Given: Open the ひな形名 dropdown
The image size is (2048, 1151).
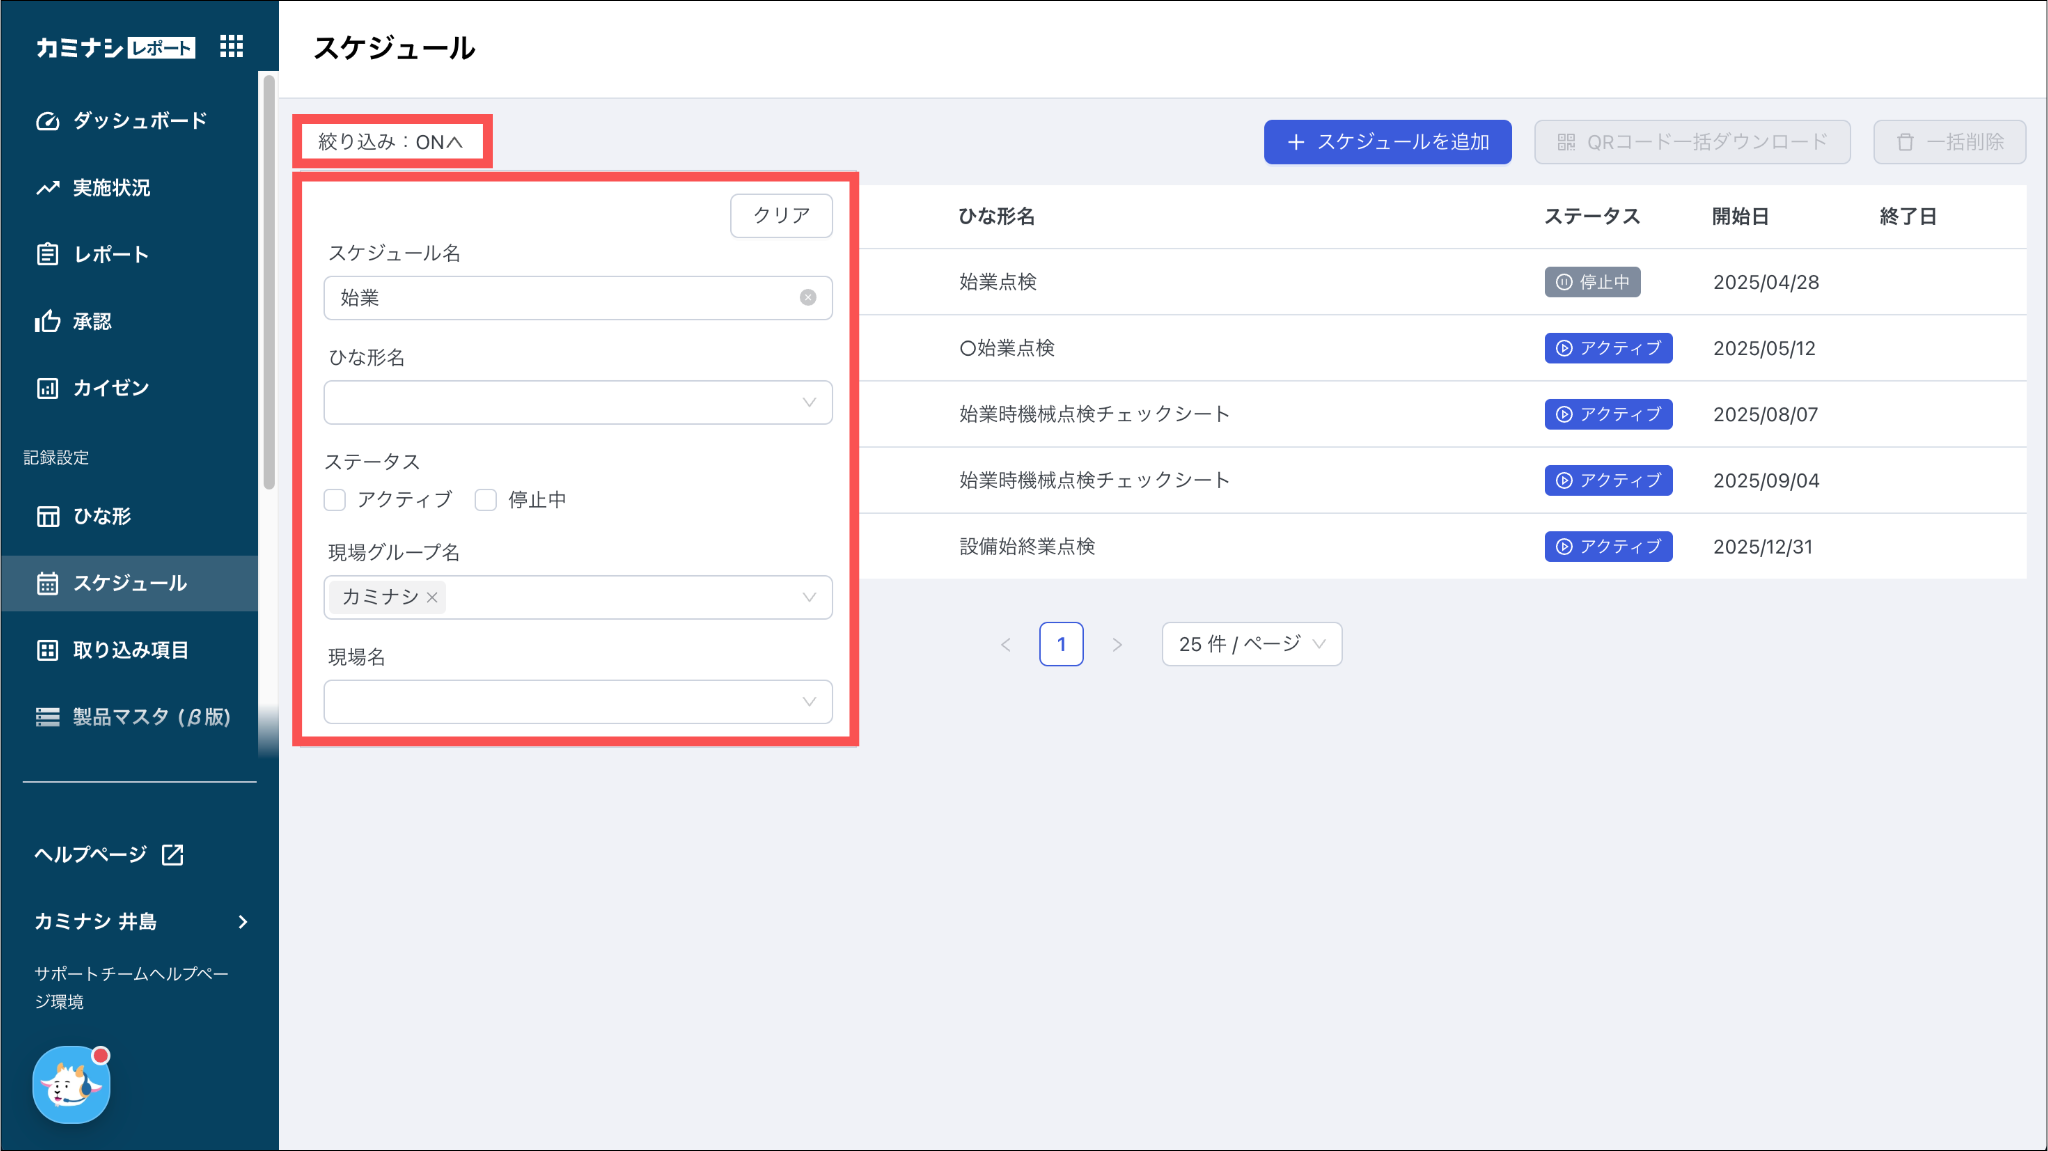Looking at the screenshot, I should [x=577, y=402].
